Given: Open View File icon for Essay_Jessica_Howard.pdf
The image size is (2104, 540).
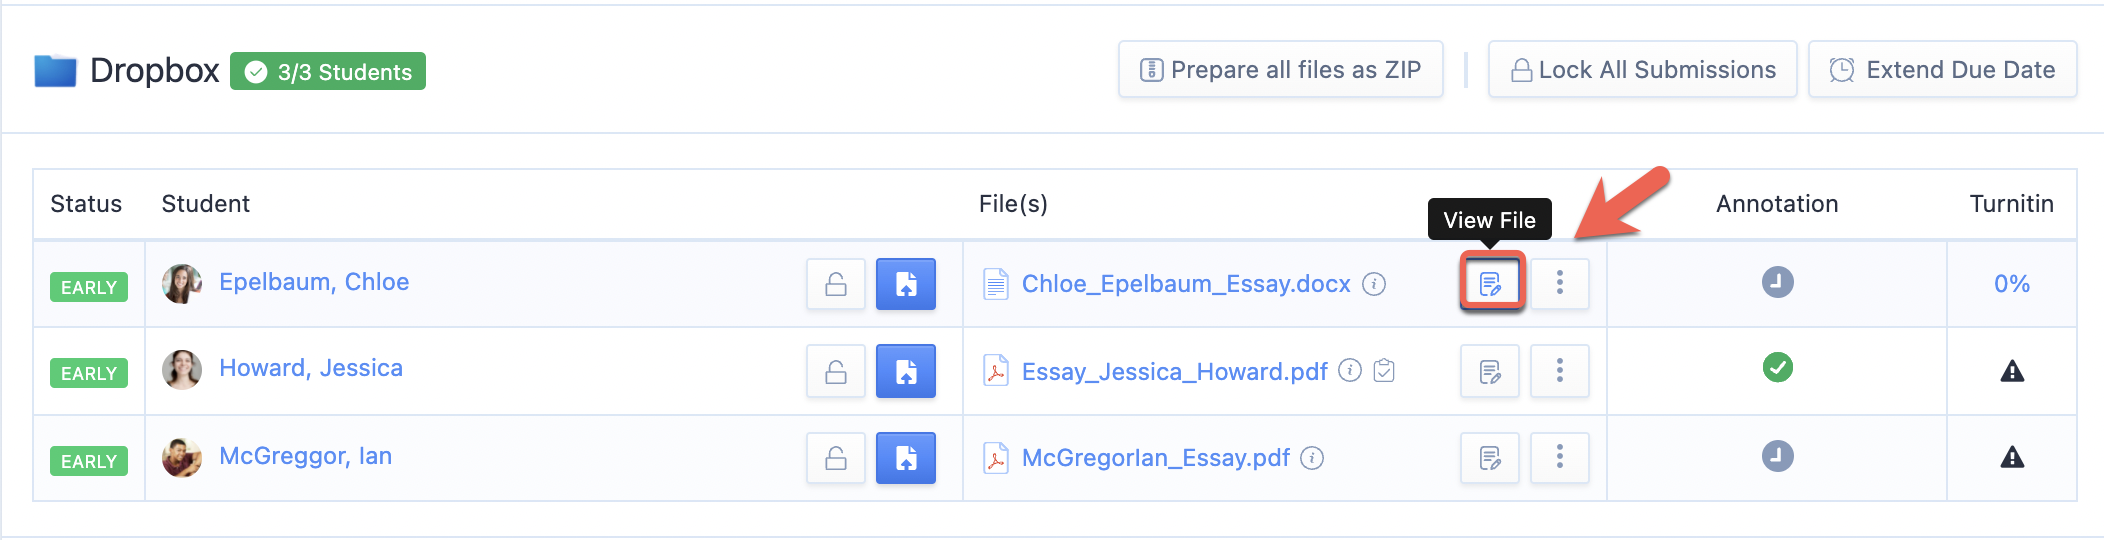Looking at the screenshot, I should (x=1490, y=372).
